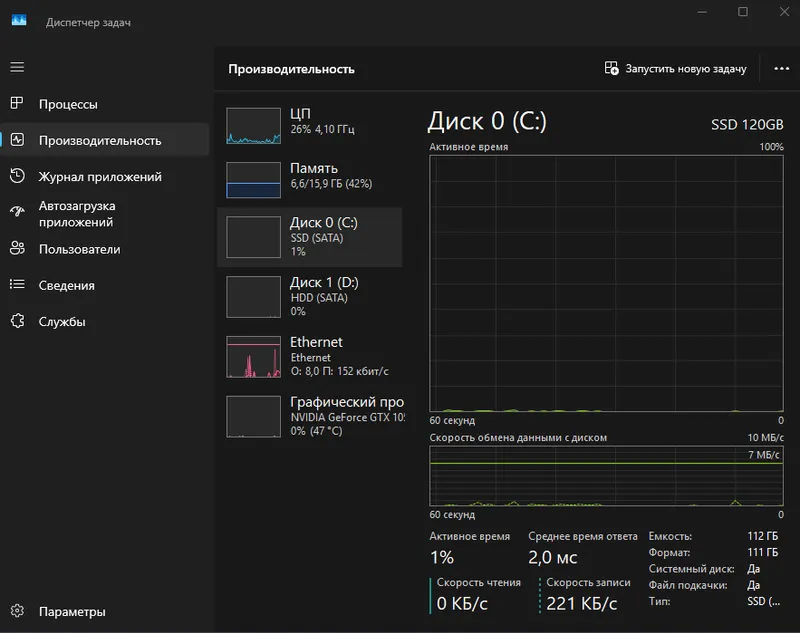Click the disk transfer rate graph
The width and height of the screenshot is (800, 633).
pos(606,476)
